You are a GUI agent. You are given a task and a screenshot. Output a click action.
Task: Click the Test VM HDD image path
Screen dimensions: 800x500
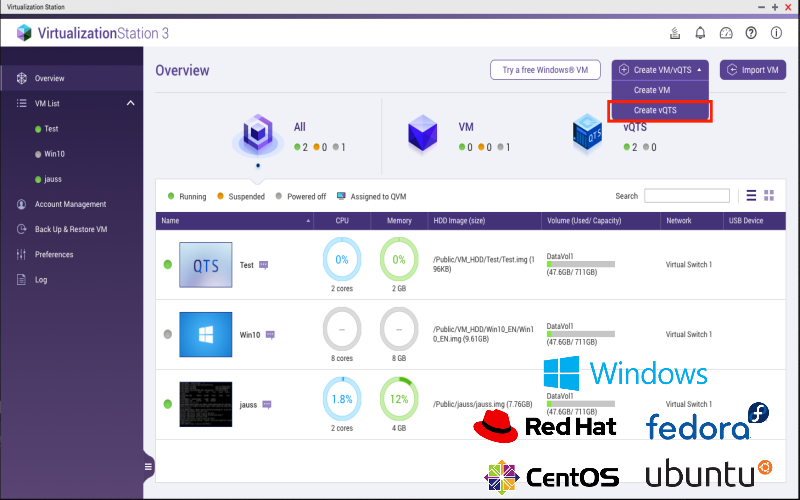point(484,264)
